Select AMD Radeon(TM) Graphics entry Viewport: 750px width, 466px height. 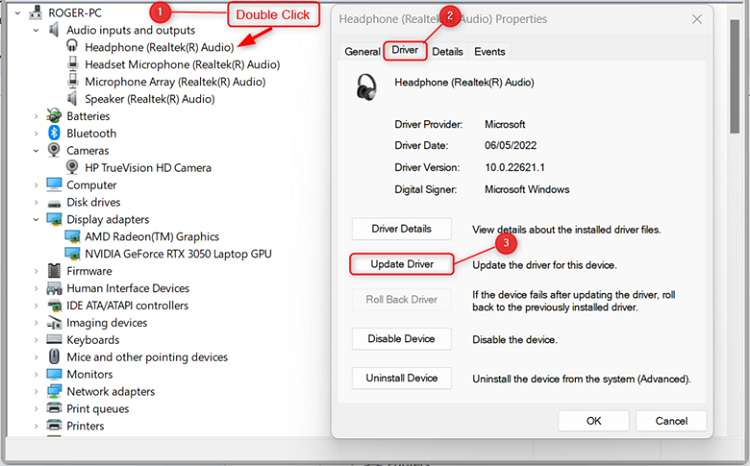click(152, 236)
